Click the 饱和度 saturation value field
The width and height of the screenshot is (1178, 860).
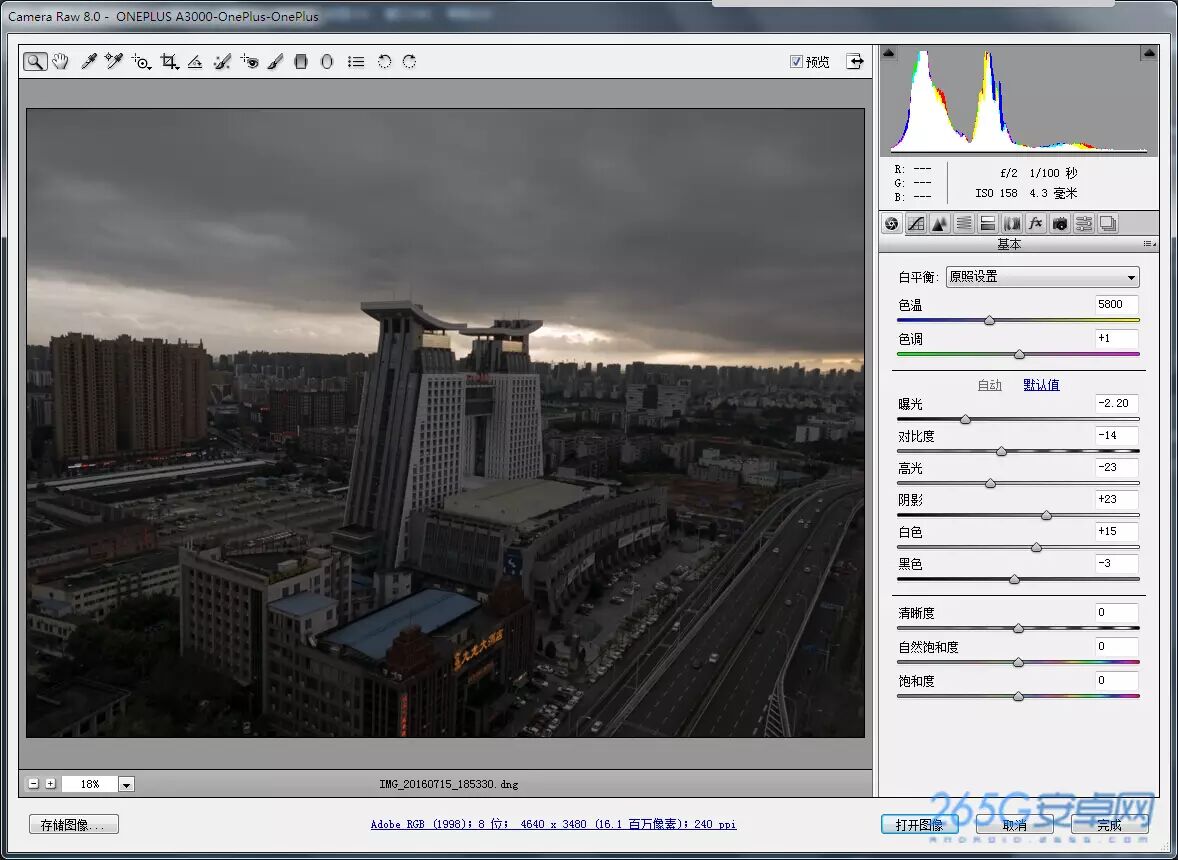[x=1116, y=680]
